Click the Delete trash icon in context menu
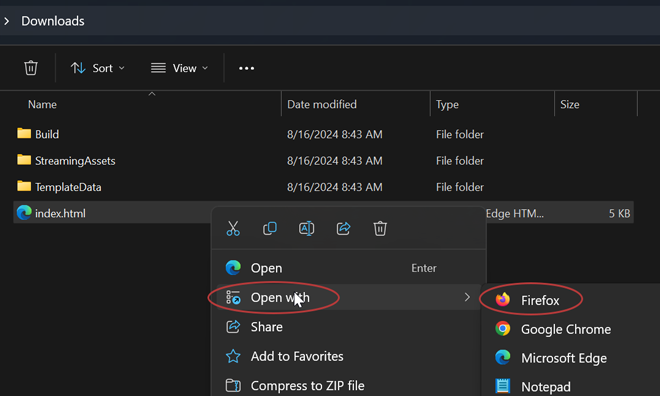This screenshot has height=396, width=660. click(x=380, y=229)
